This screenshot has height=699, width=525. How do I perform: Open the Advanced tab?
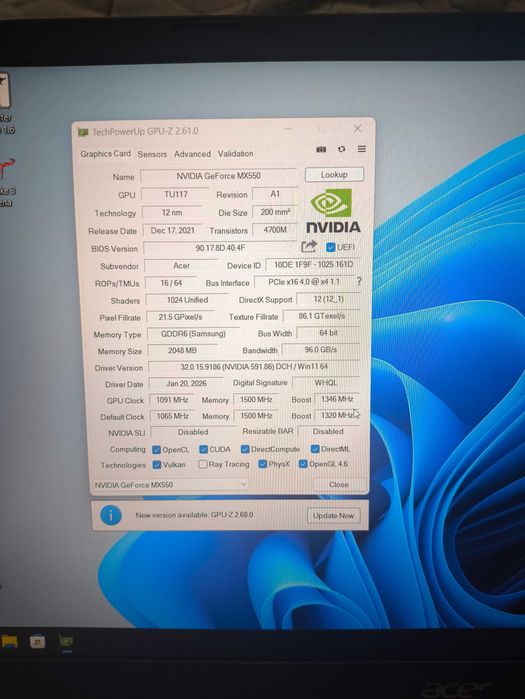[193, 154]
